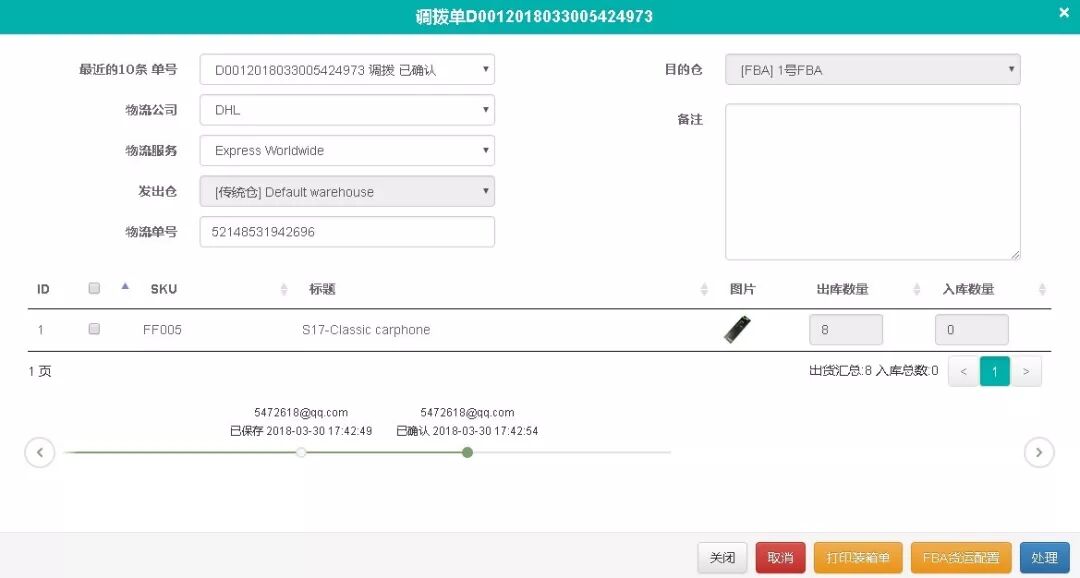
Task: Open the logistics company DHL dropdown
Action: pyautogui.click(x=347, y=110)
